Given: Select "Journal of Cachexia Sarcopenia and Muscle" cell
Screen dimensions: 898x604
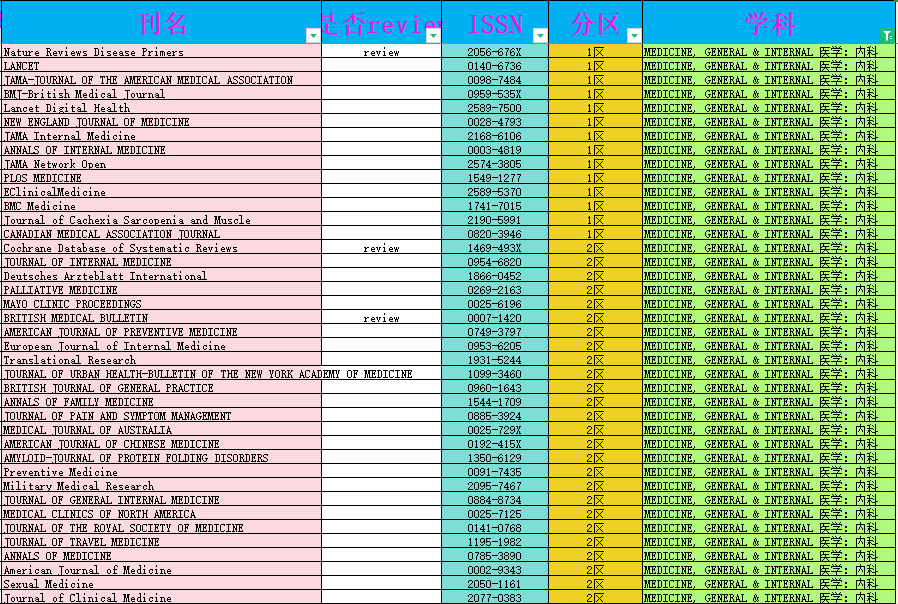Looking at the screenshot, I should [x=162, y=220].
